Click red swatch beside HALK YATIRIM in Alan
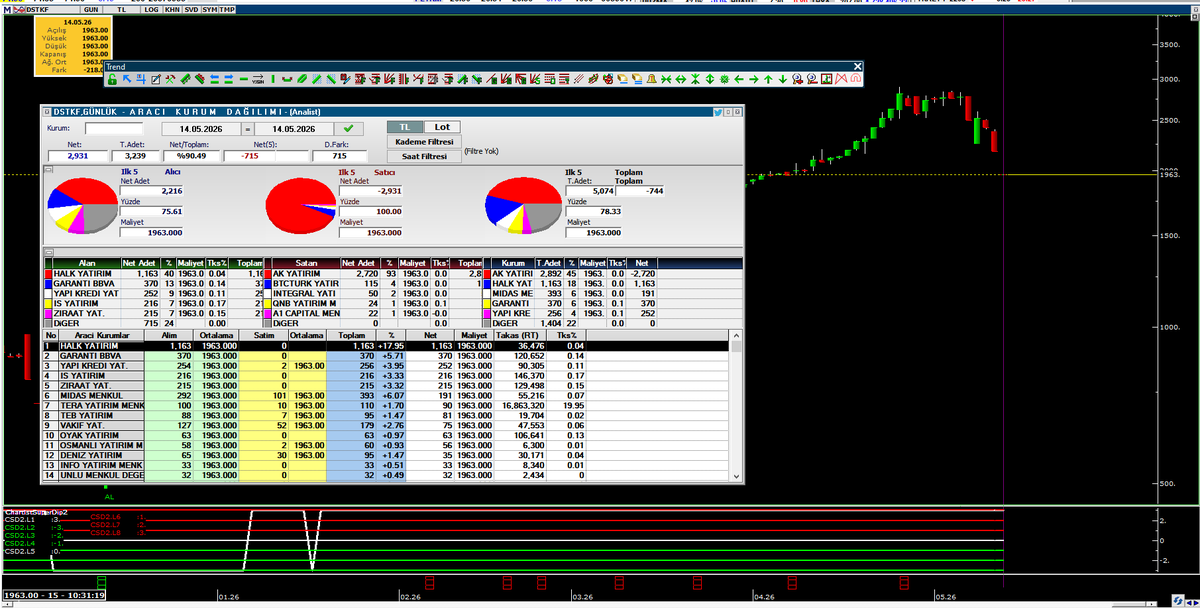This screenshot has height=608, width=1200. click(47, 273)
